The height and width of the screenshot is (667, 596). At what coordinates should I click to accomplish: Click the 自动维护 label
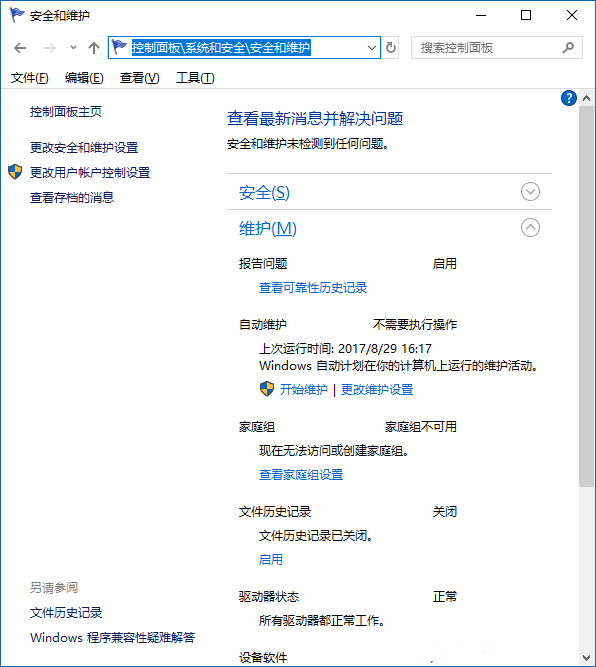click(263, 325)
